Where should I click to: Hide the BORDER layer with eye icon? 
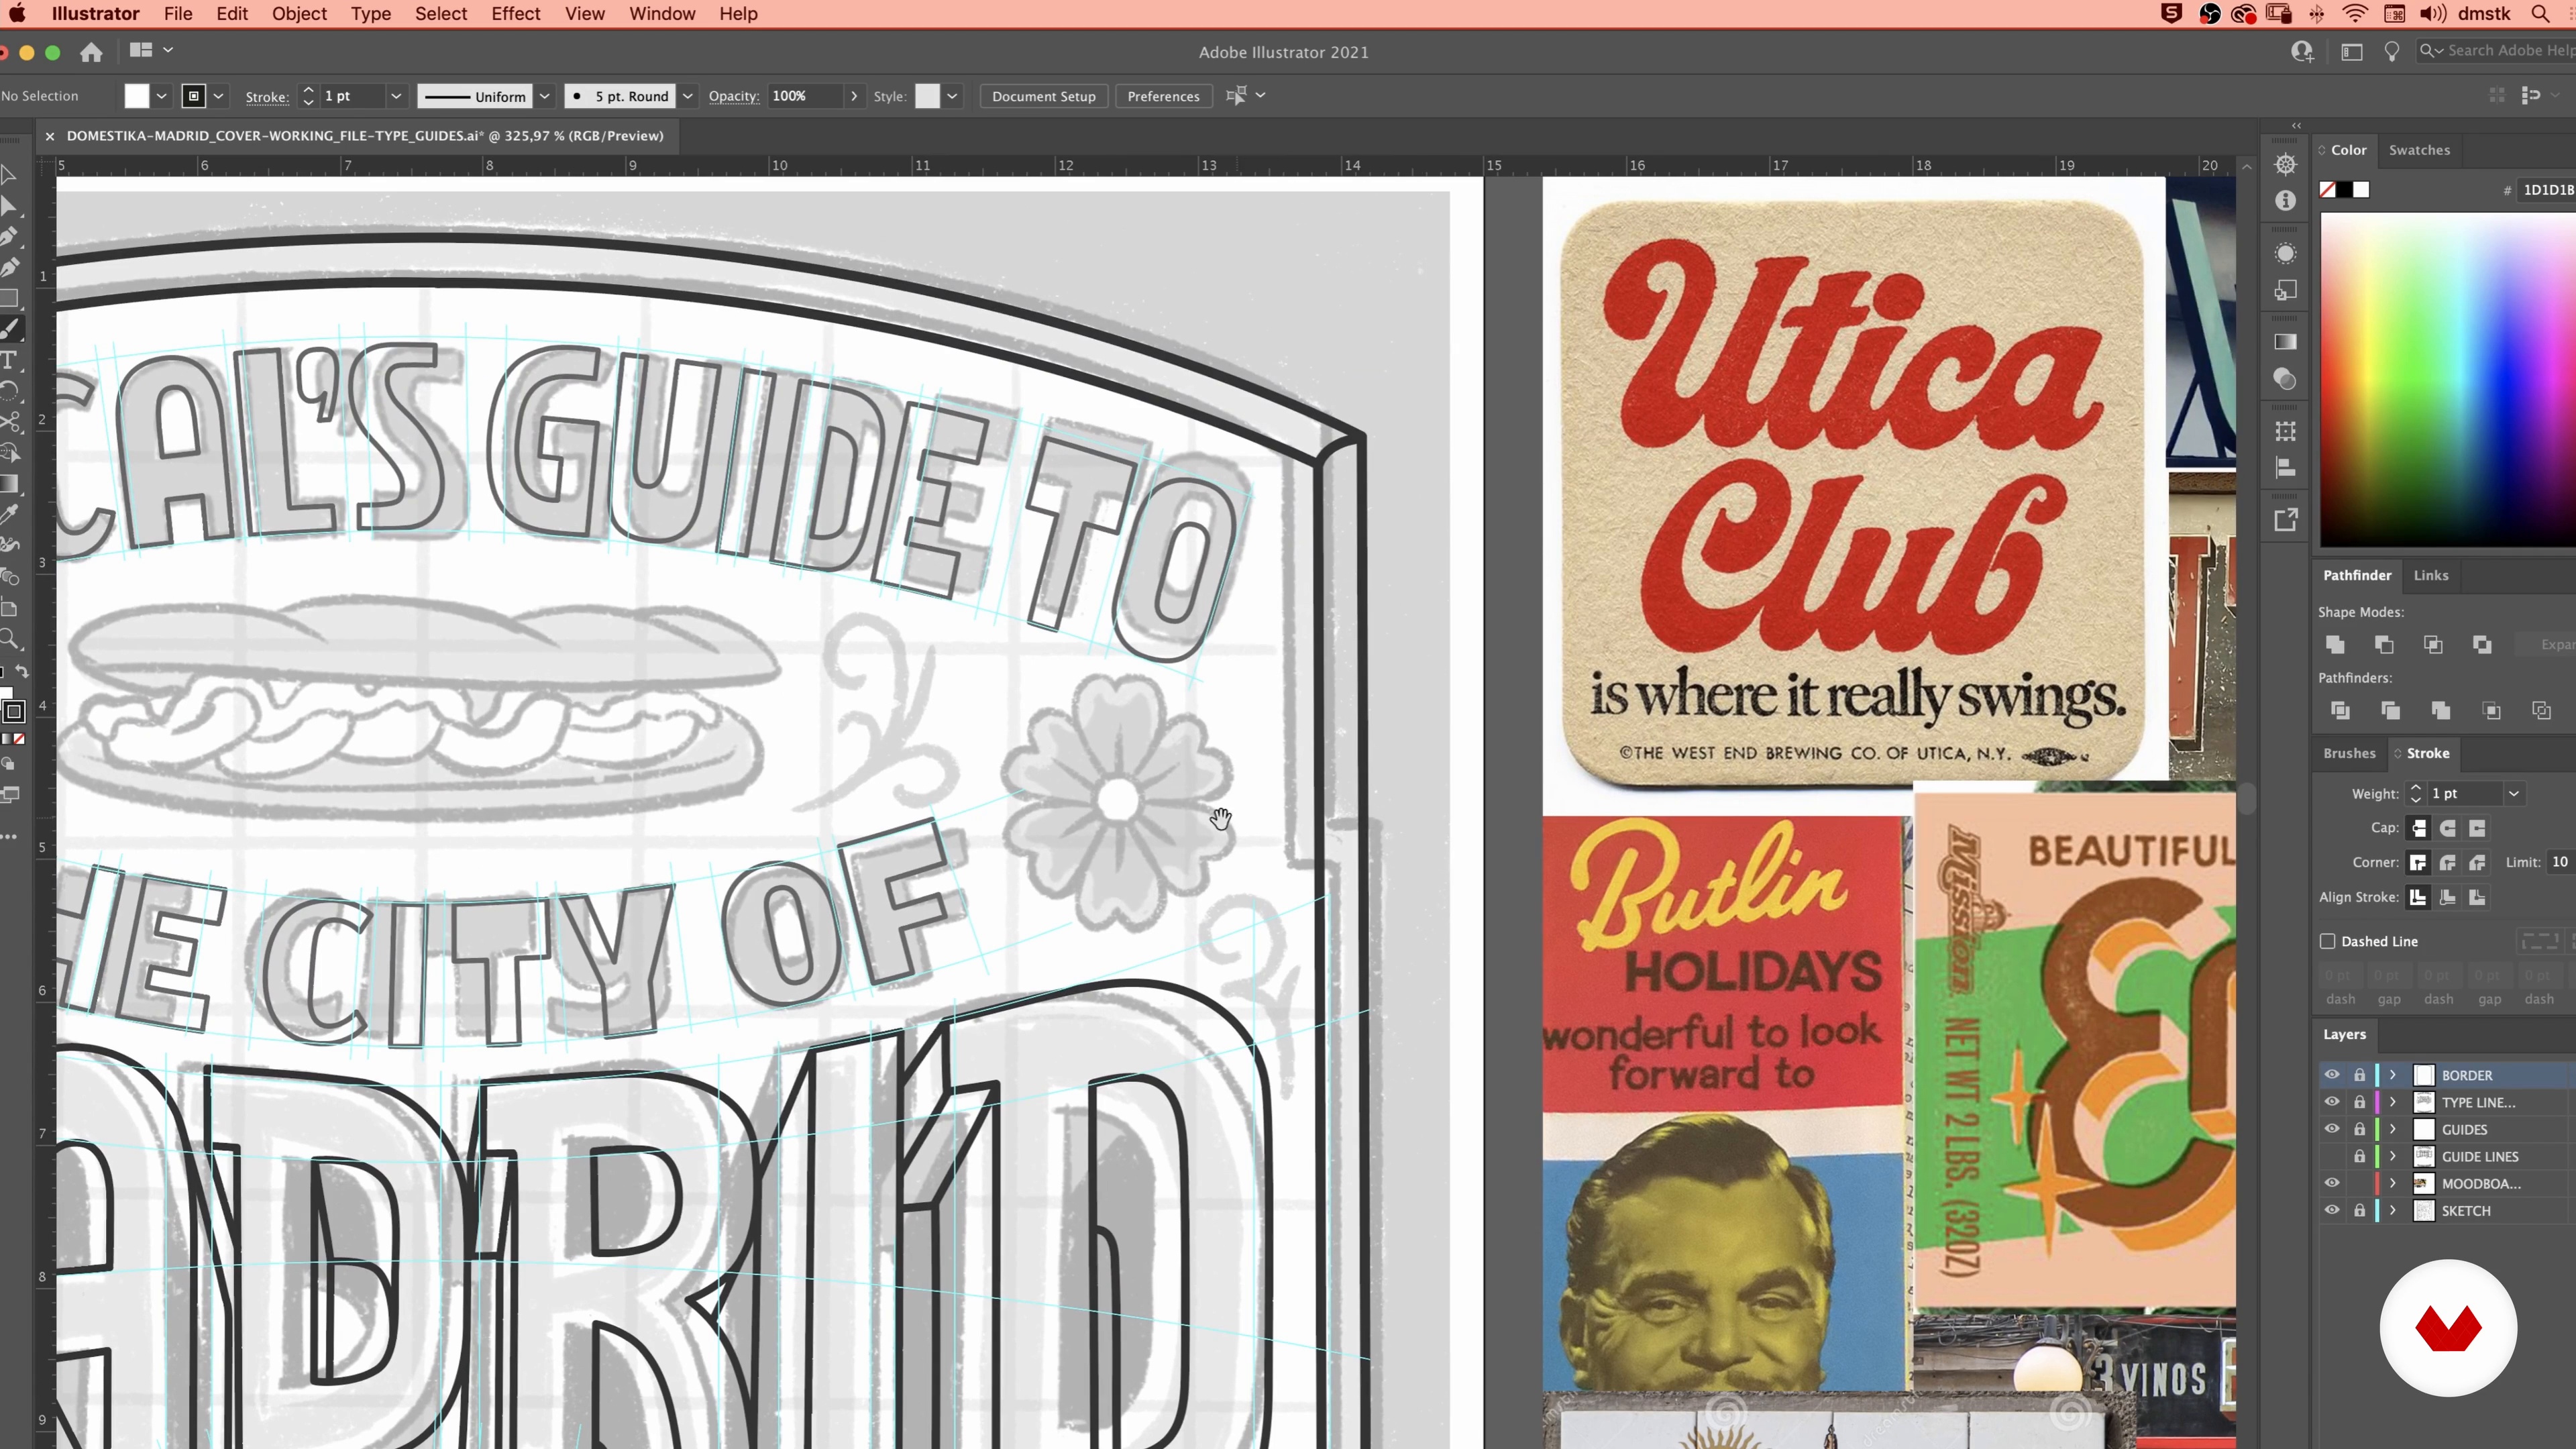tap(2332, 1075)
